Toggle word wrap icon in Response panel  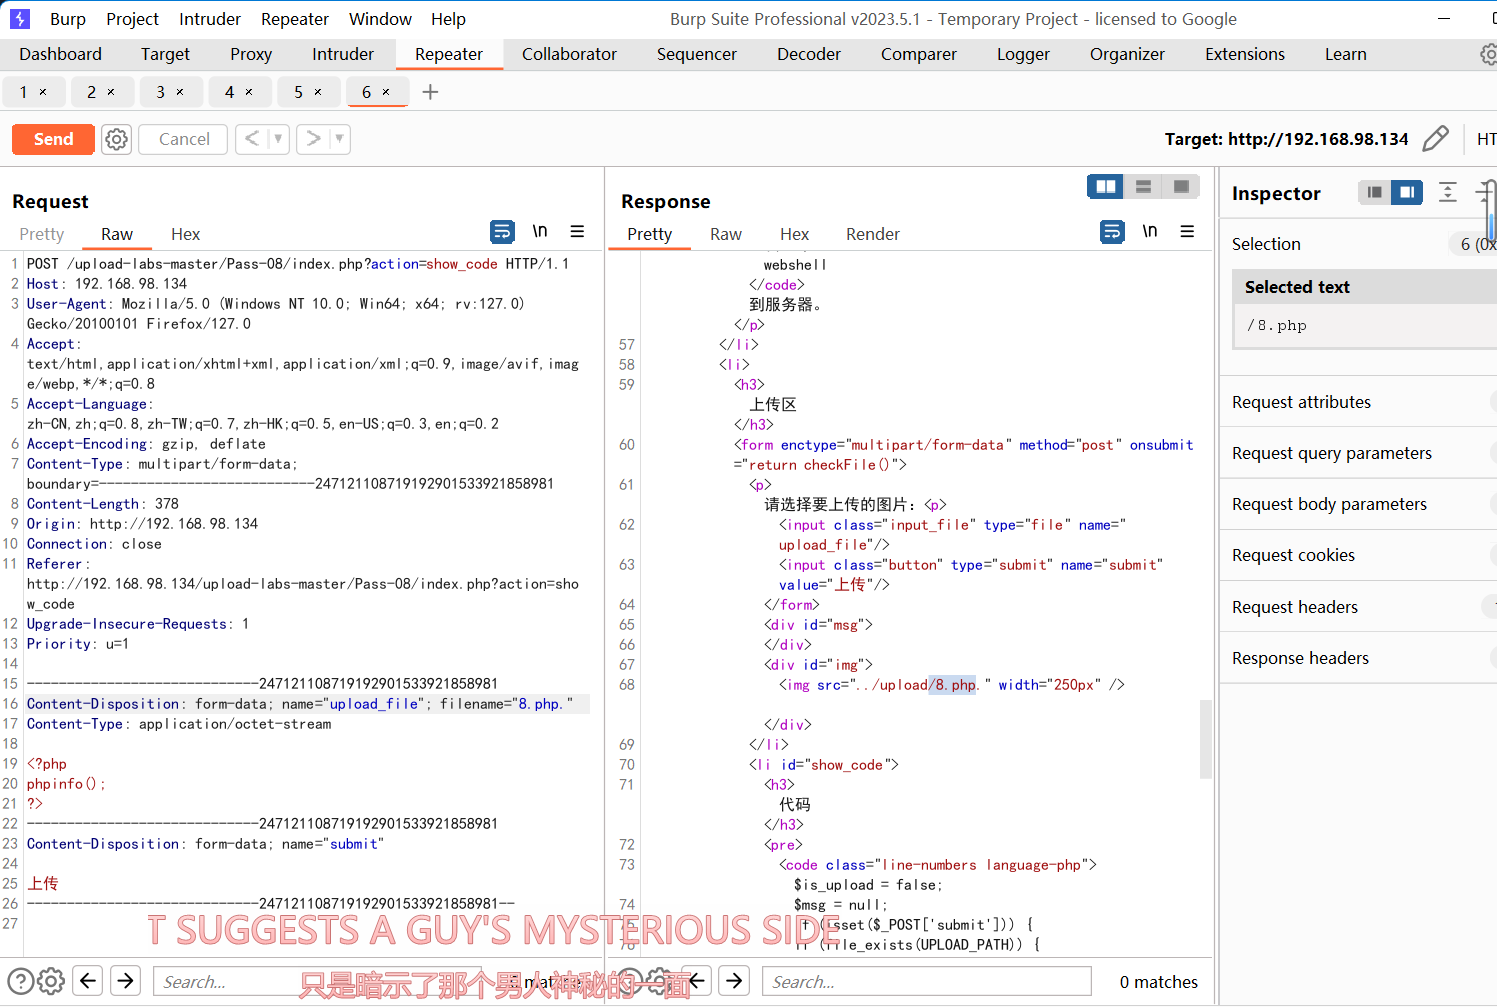1112,232
